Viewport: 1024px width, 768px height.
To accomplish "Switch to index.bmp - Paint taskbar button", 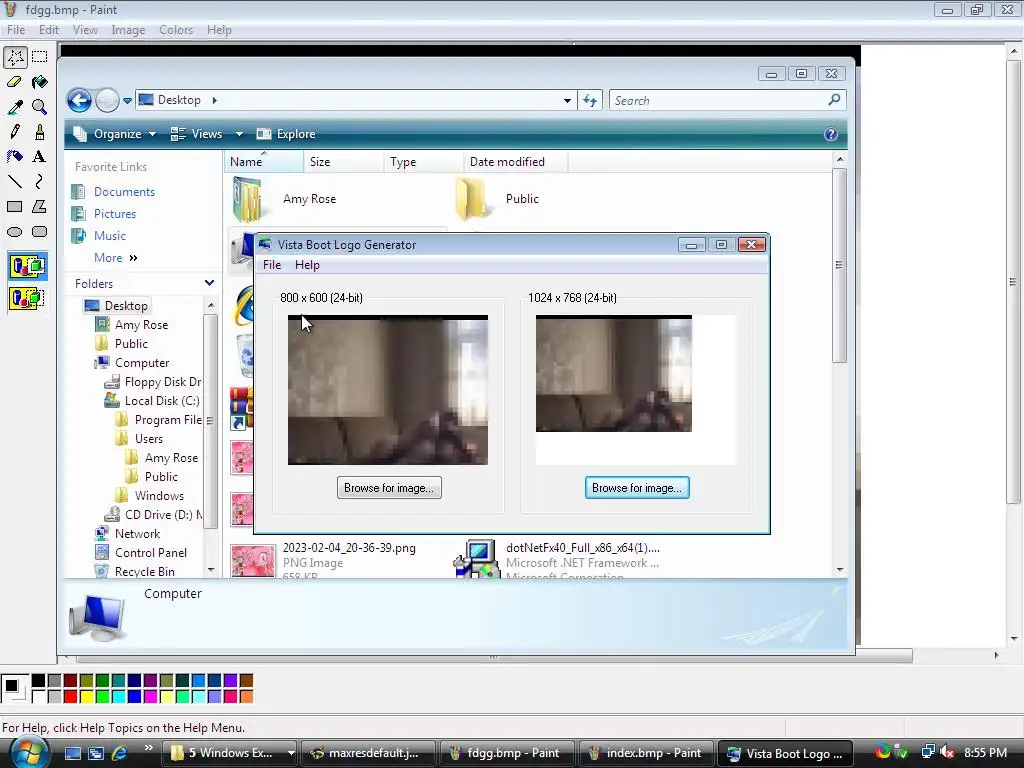I will [x=645, y=753].
